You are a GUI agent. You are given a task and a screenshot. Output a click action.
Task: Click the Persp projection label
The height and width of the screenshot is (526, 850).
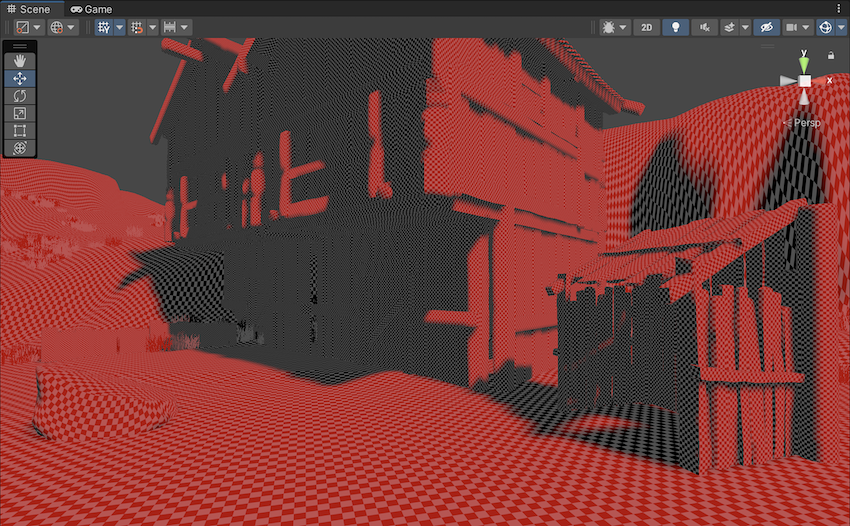(x=806, y=123)
